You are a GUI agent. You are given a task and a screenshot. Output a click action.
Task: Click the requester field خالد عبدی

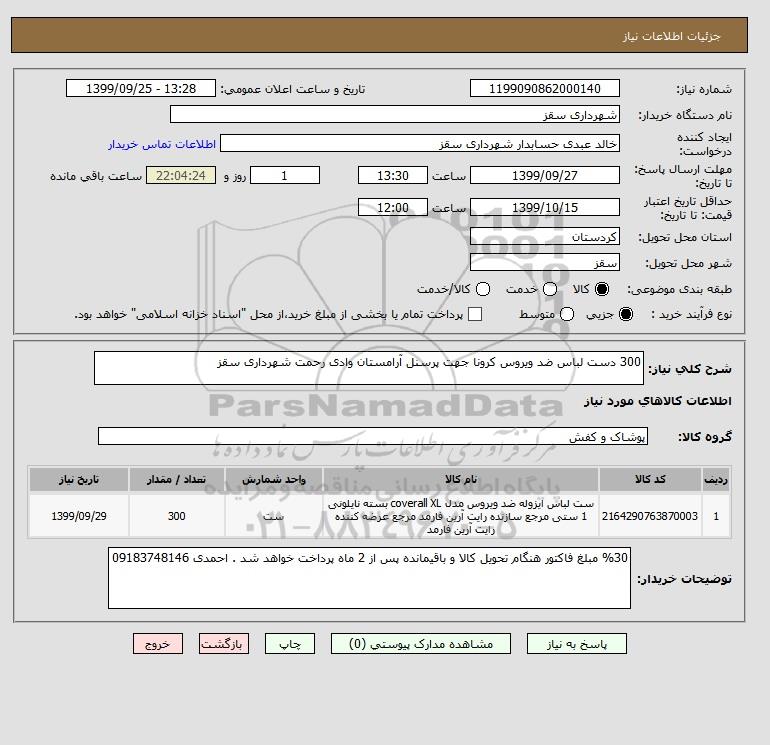click(x=420, y=144)
